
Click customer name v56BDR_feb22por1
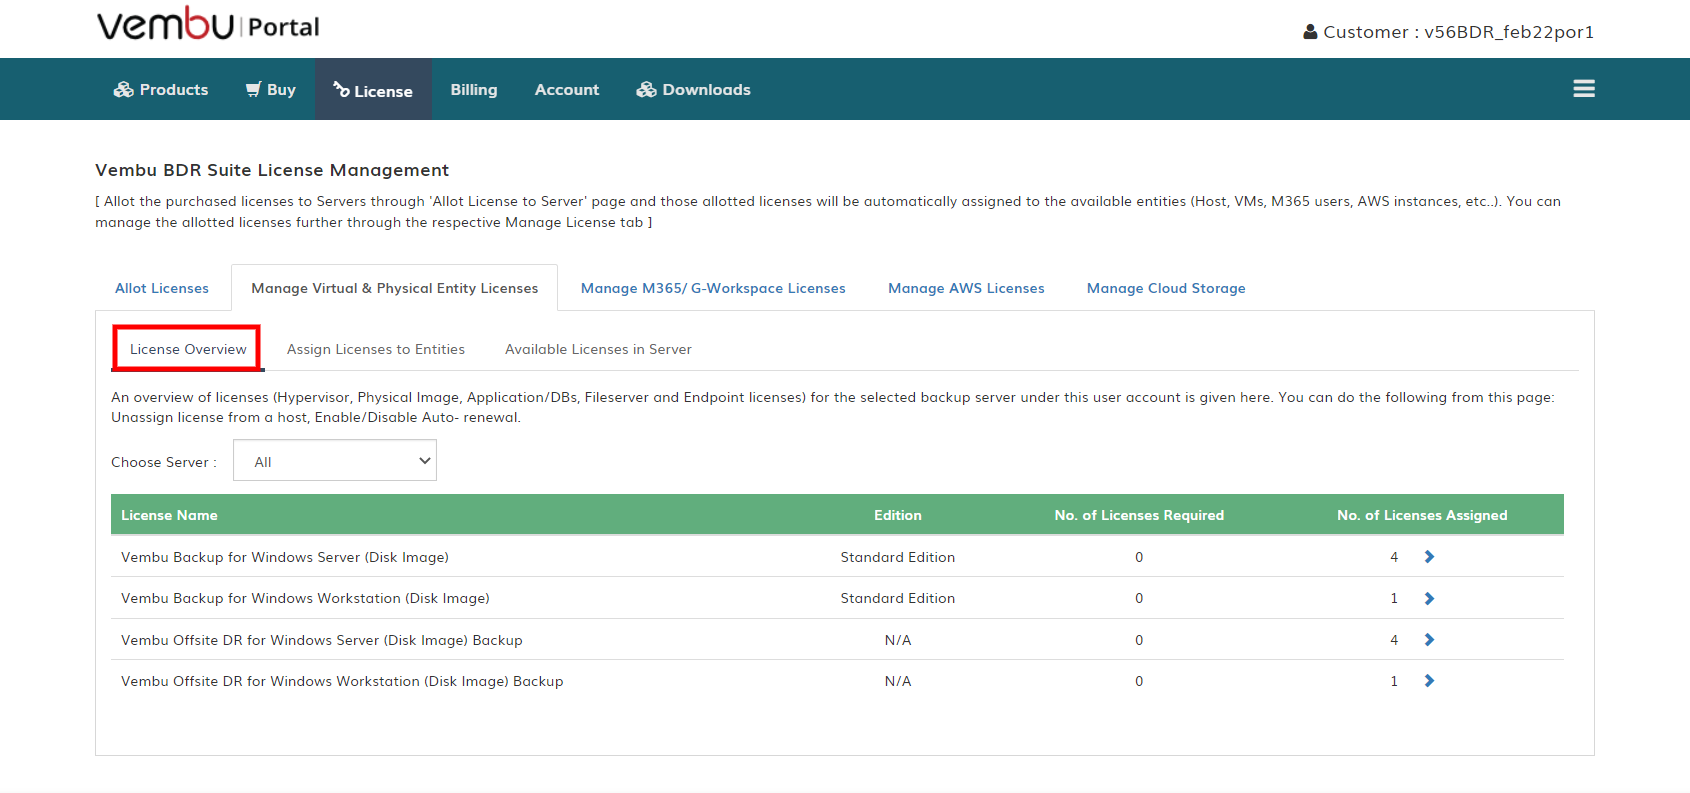click(1509, 32)
